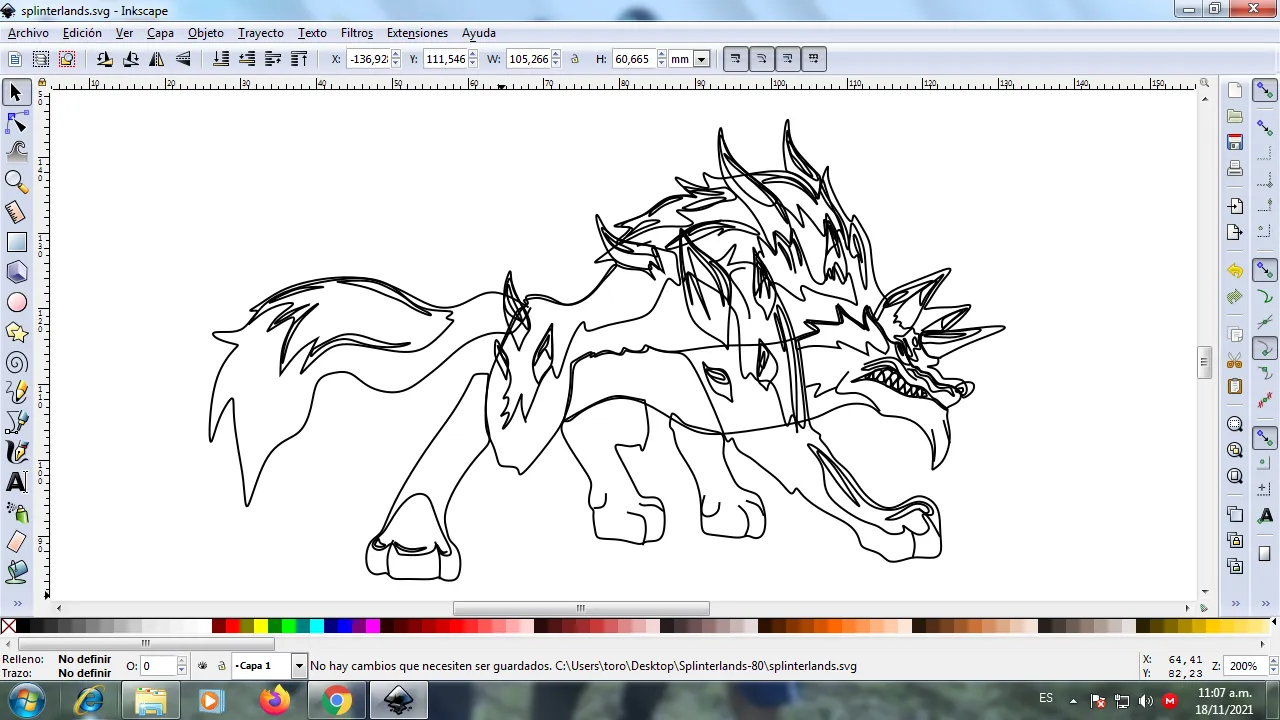
Task: Click the Undo yellow arrow button
Action: (x=1235, y=271)
